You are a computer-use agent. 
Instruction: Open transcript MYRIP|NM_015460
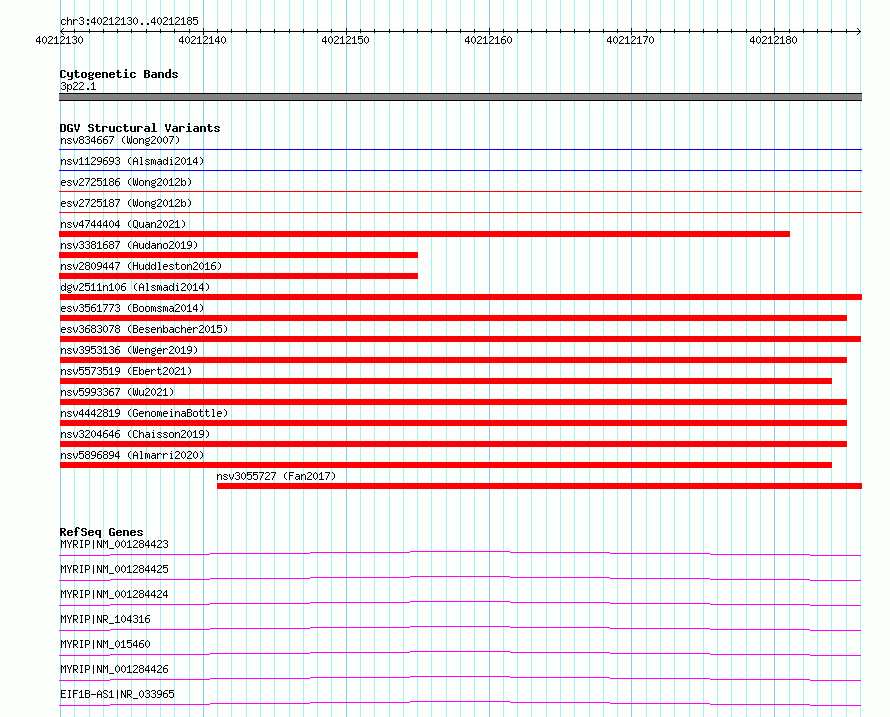click(105, 644)
